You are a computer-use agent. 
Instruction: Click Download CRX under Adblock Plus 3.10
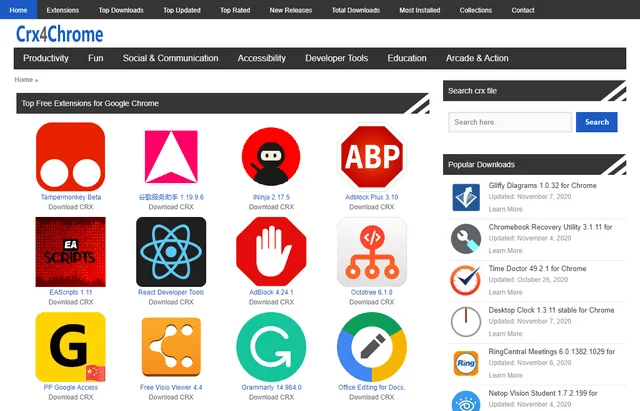[x=371, y=207]
